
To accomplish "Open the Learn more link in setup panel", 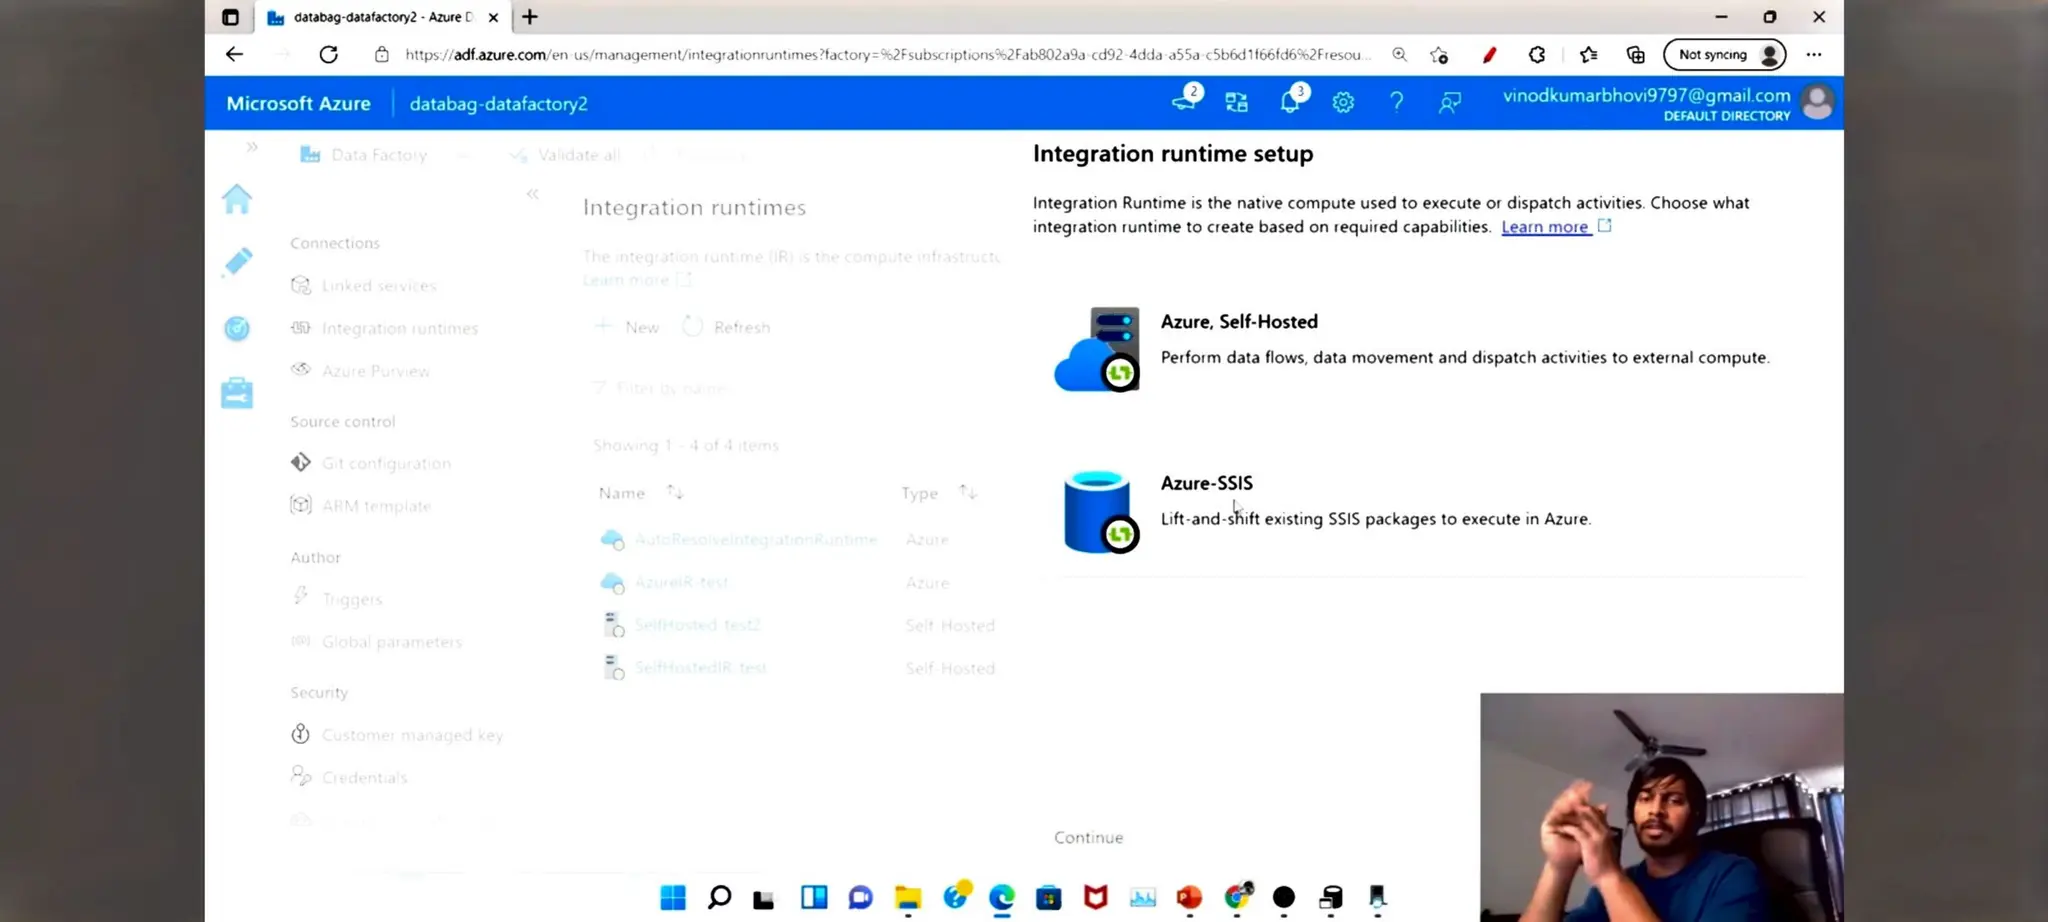I will point(1545,227).
